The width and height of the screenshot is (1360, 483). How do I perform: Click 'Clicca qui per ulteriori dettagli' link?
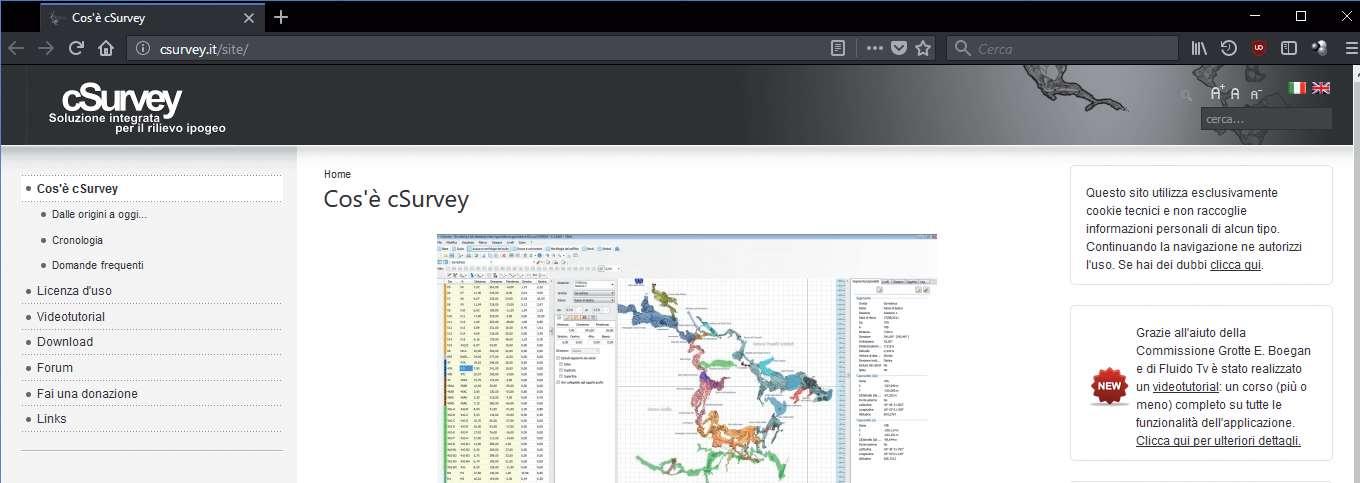pos(1218,441)
